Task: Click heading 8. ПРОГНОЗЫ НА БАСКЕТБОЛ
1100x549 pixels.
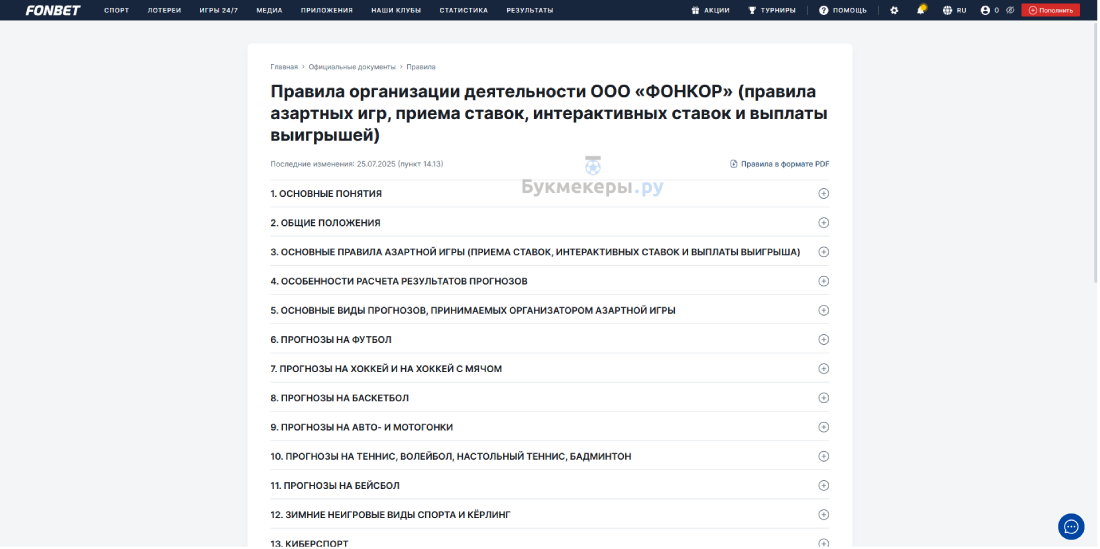Action: tap(340, 398)
